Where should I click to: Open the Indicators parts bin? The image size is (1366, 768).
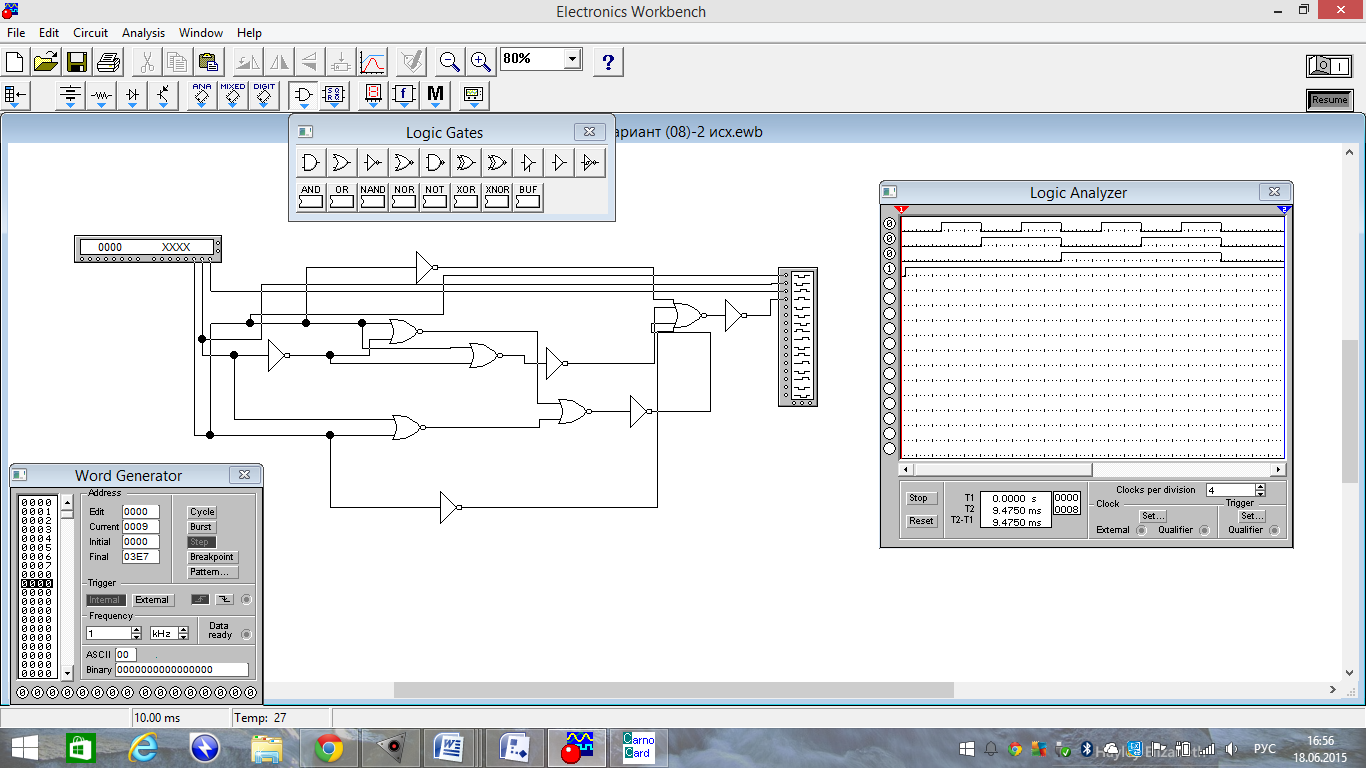tap(373, 96)
